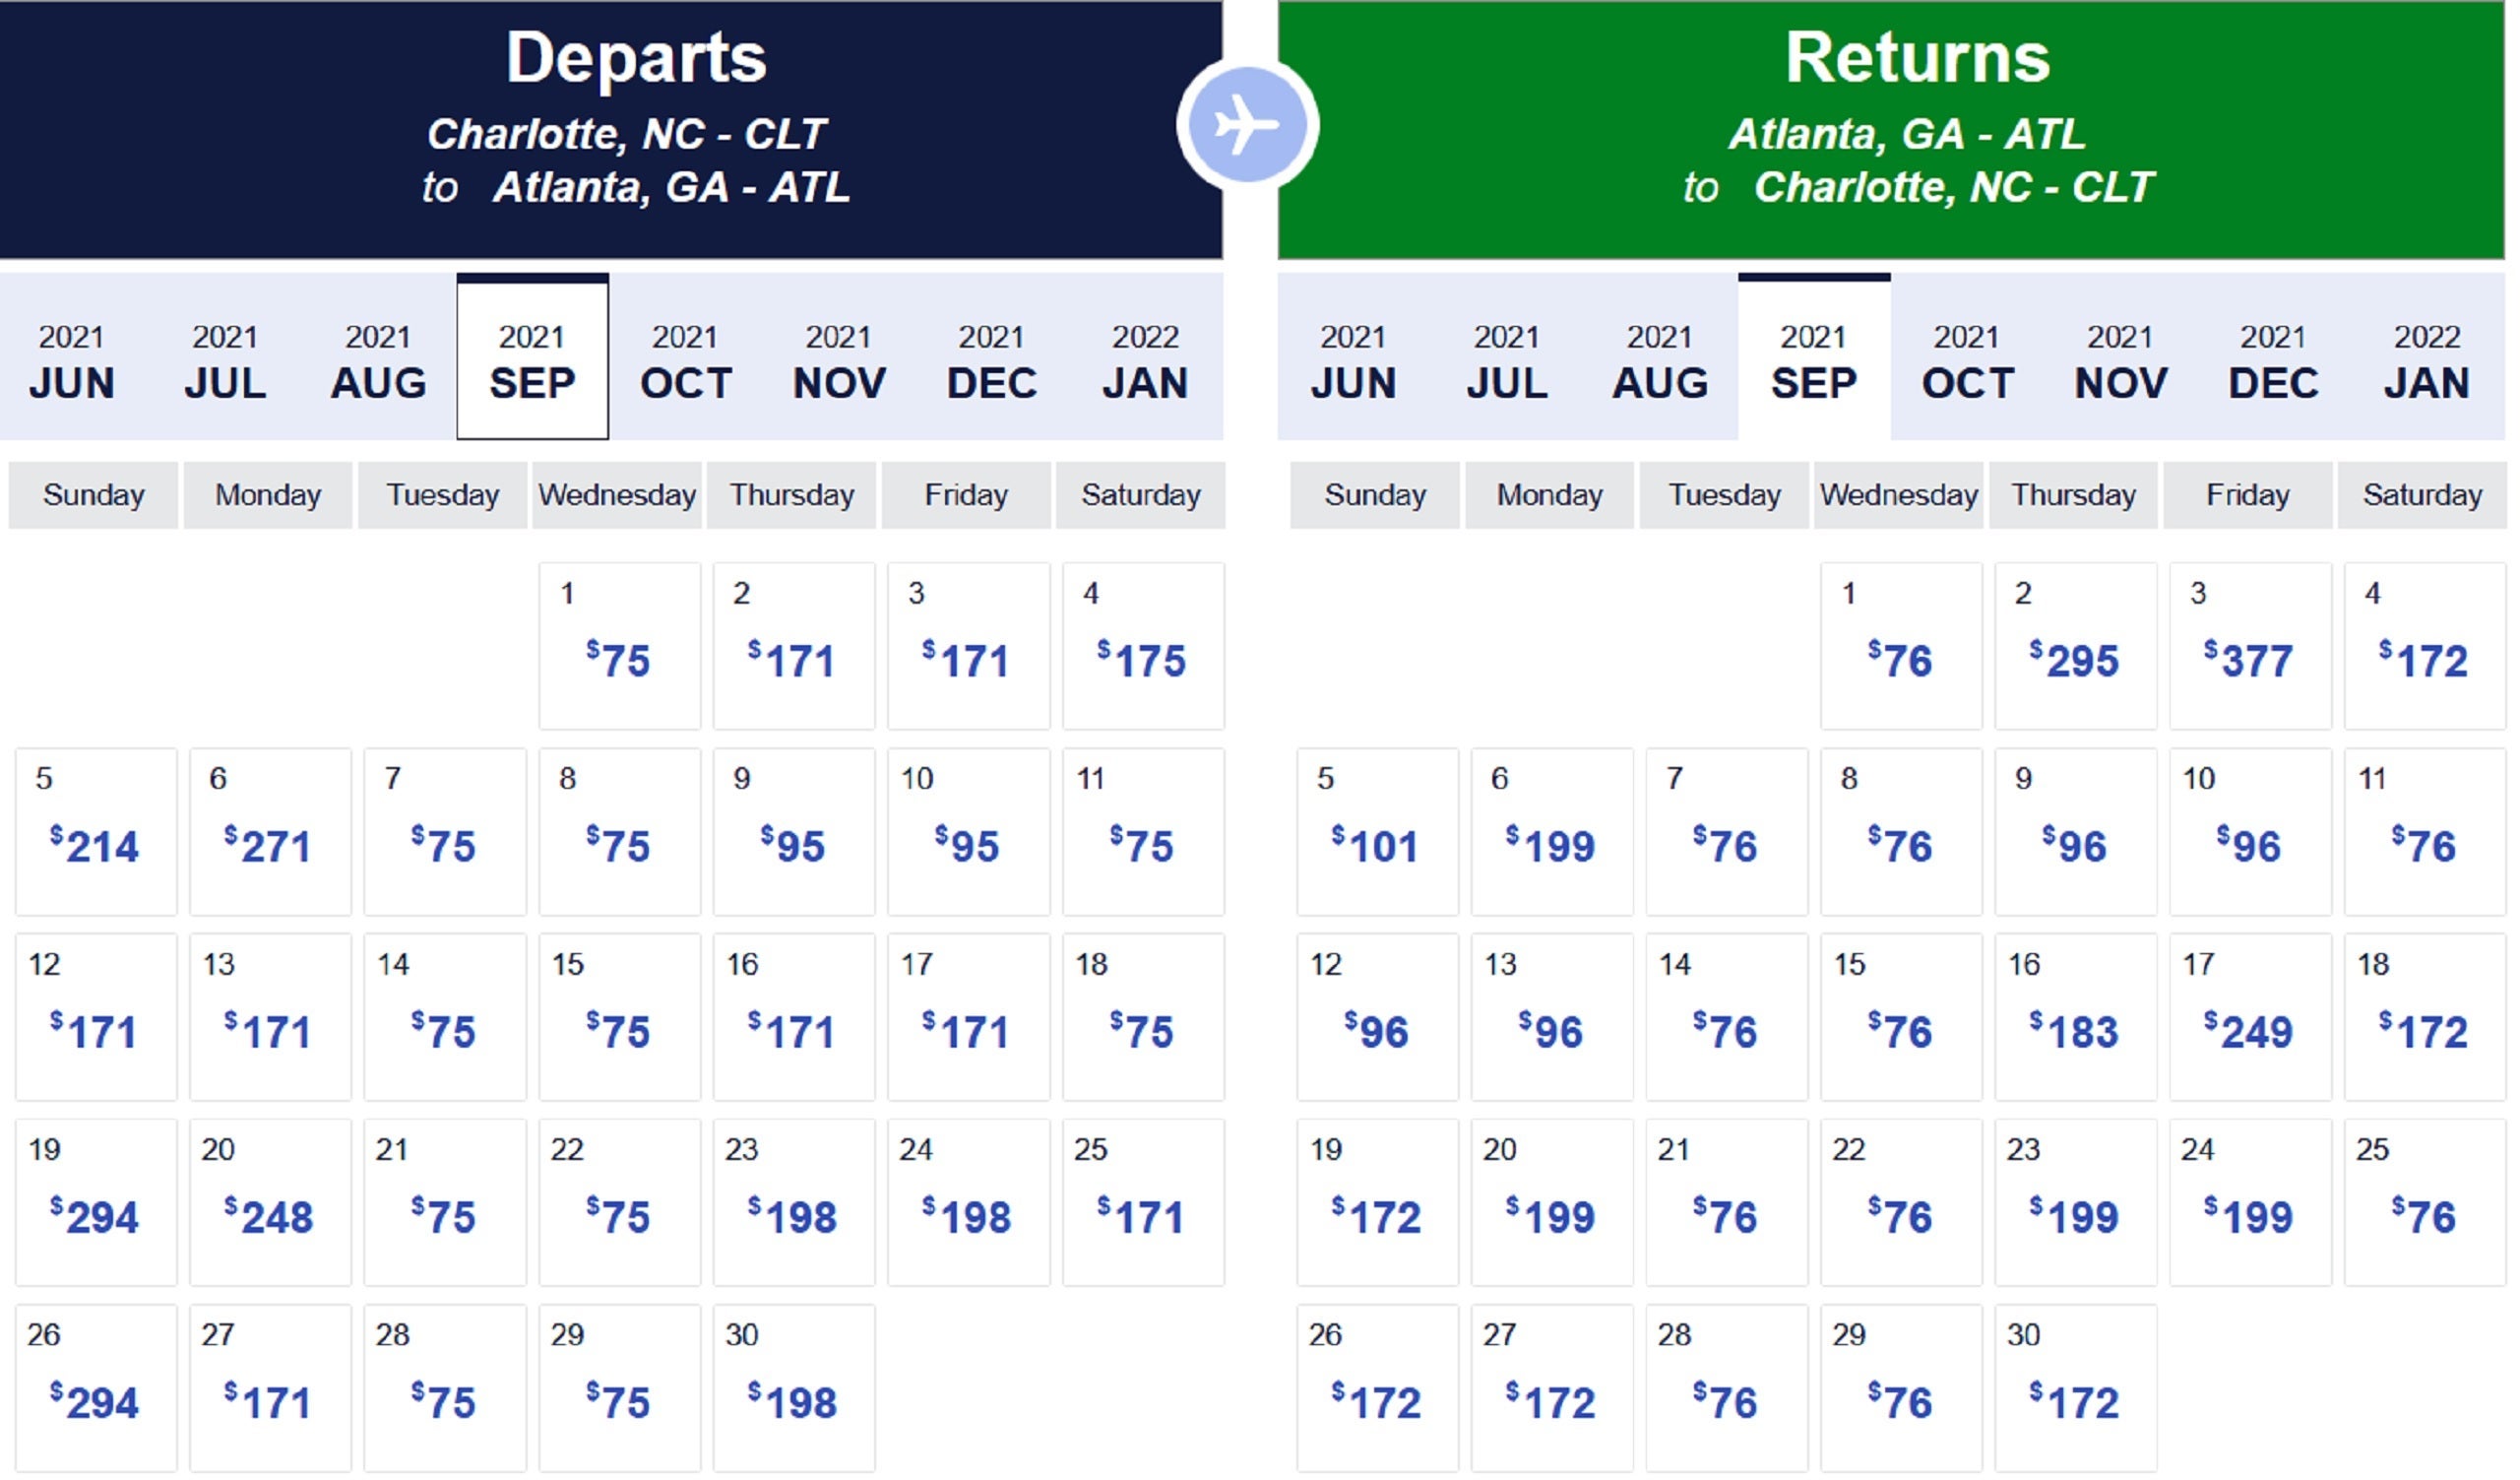Open the JAN 2022 tab under Returns
2520x1480 pixels.
pyautogui.click(x=2426, y=362)
